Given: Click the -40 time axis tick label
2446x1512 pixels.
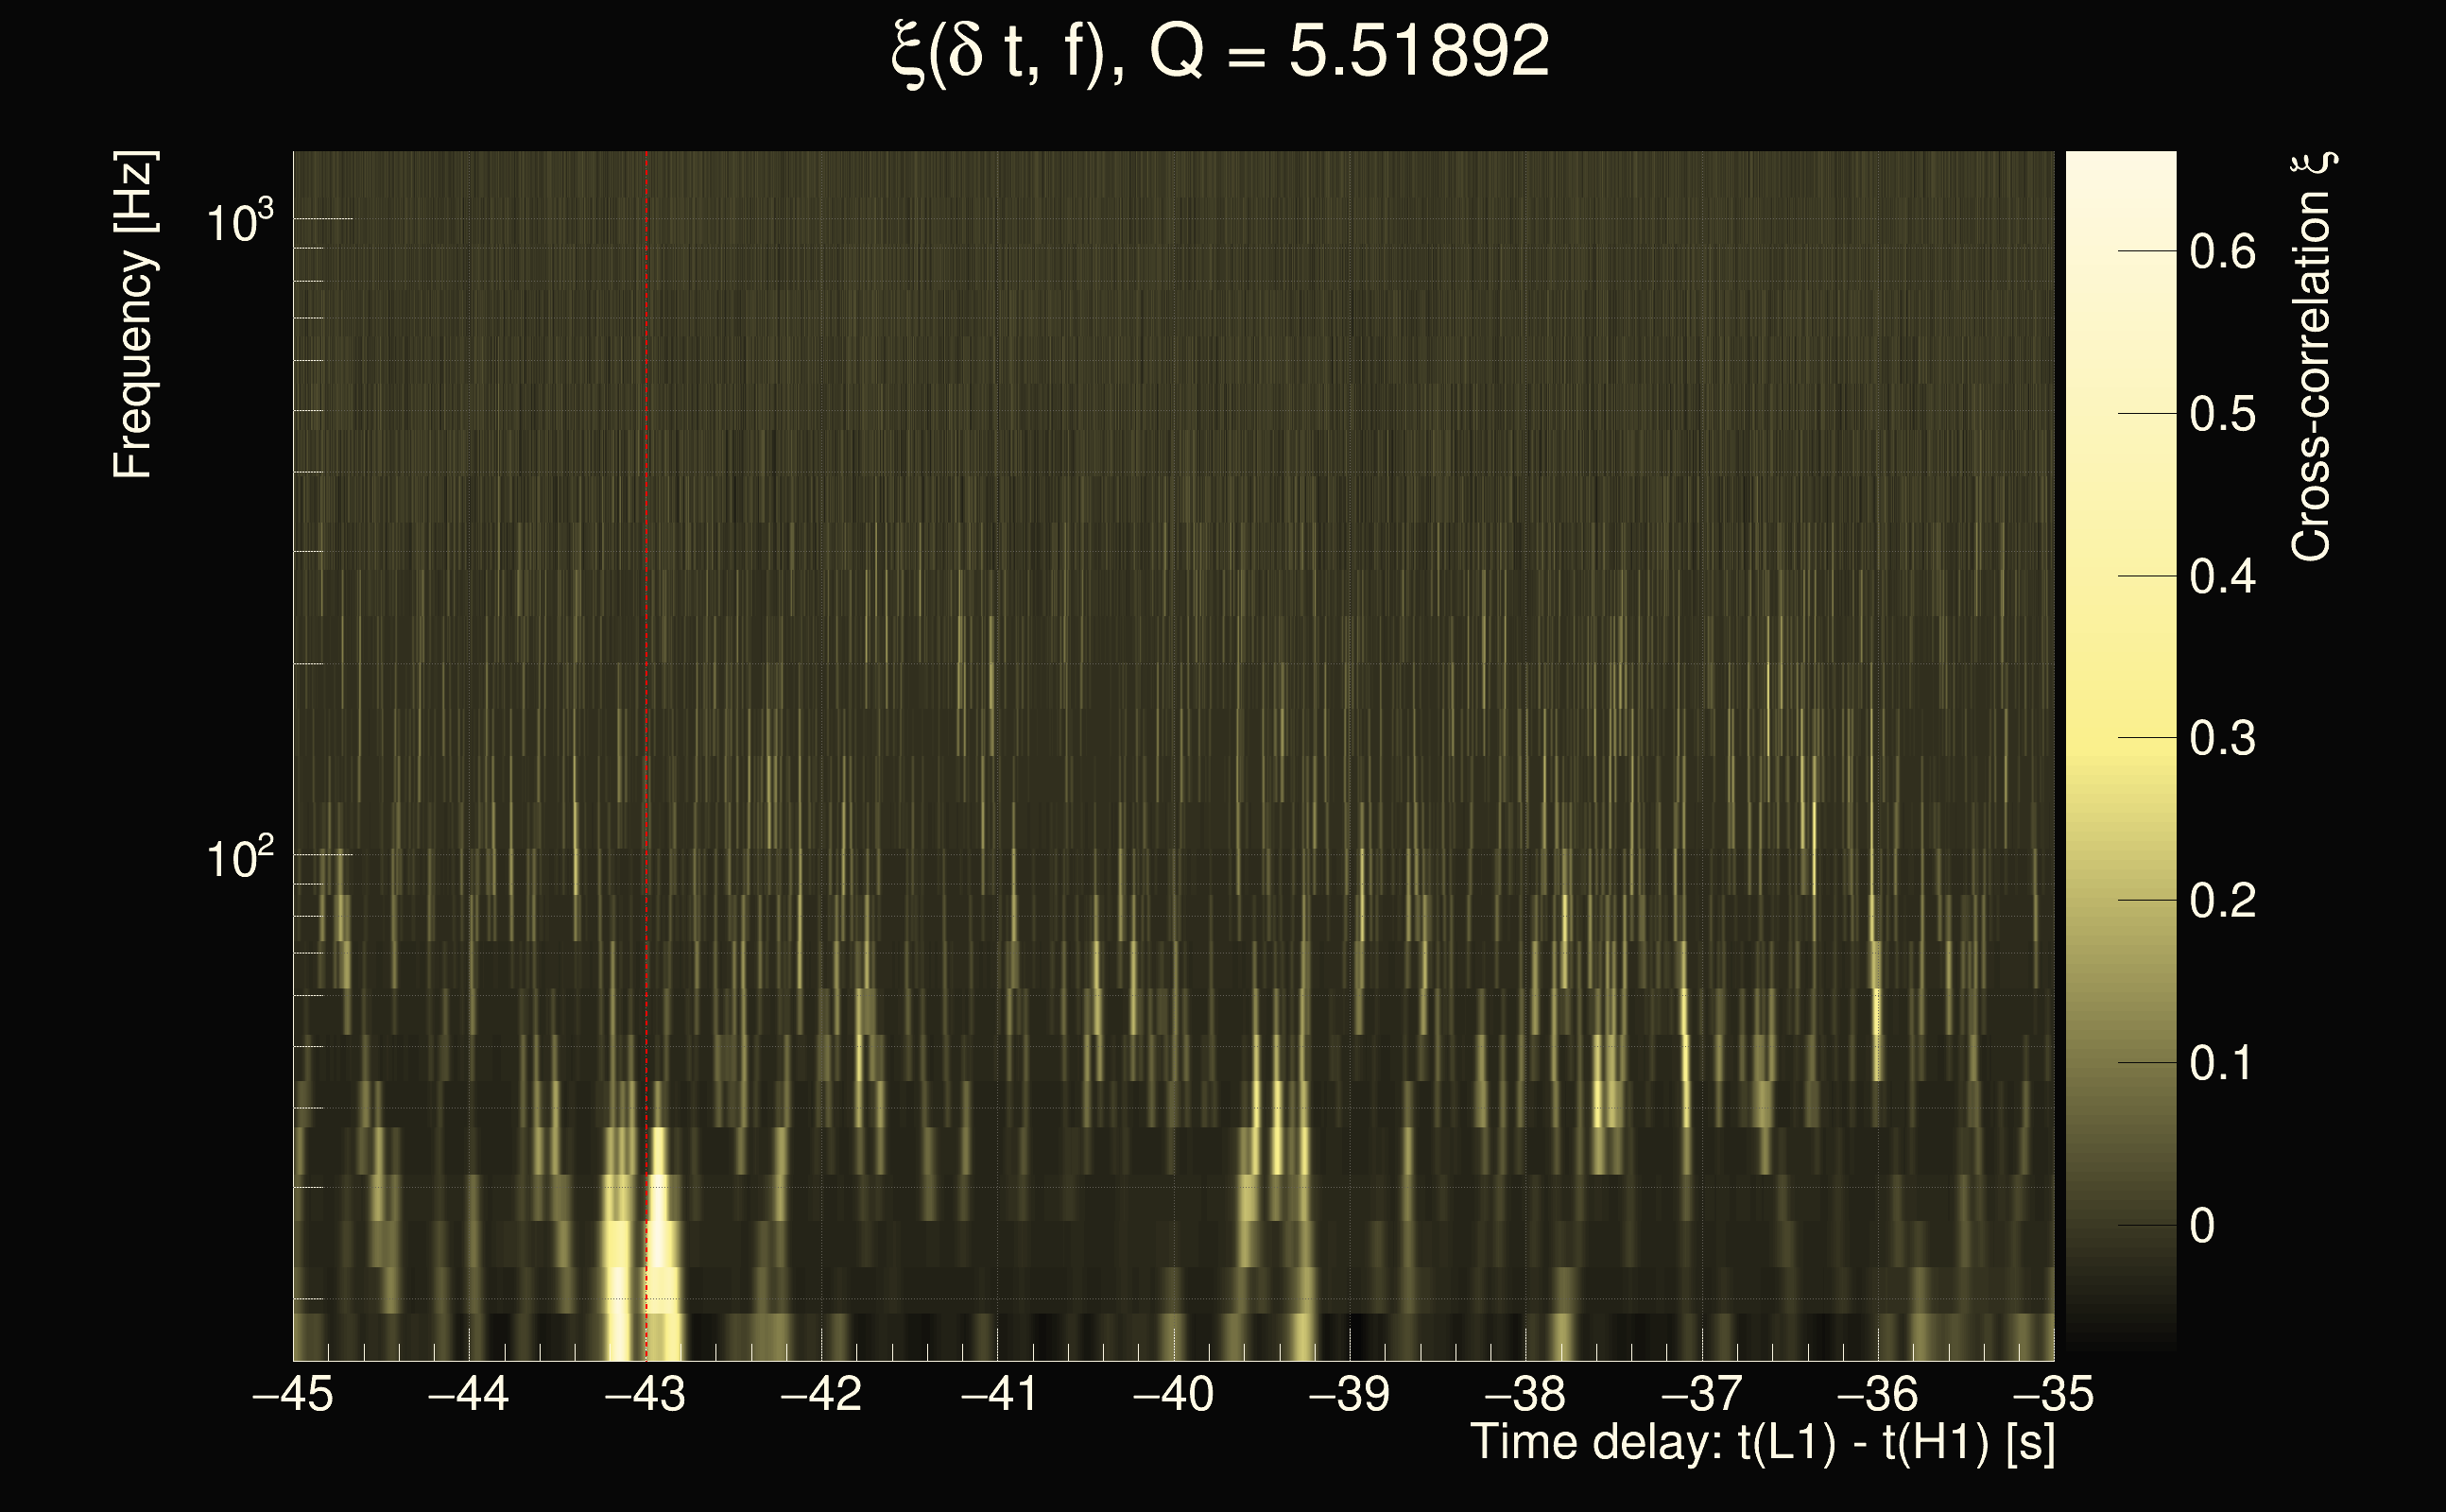Looking at the screenshot, I should click(1173, 1394).
